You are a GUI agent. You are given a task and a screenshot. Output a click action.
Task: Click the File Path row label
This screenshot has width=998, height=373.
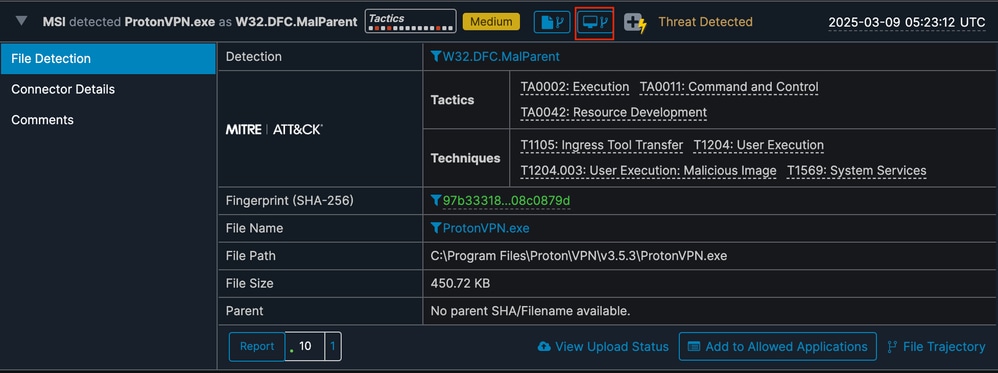251,256
